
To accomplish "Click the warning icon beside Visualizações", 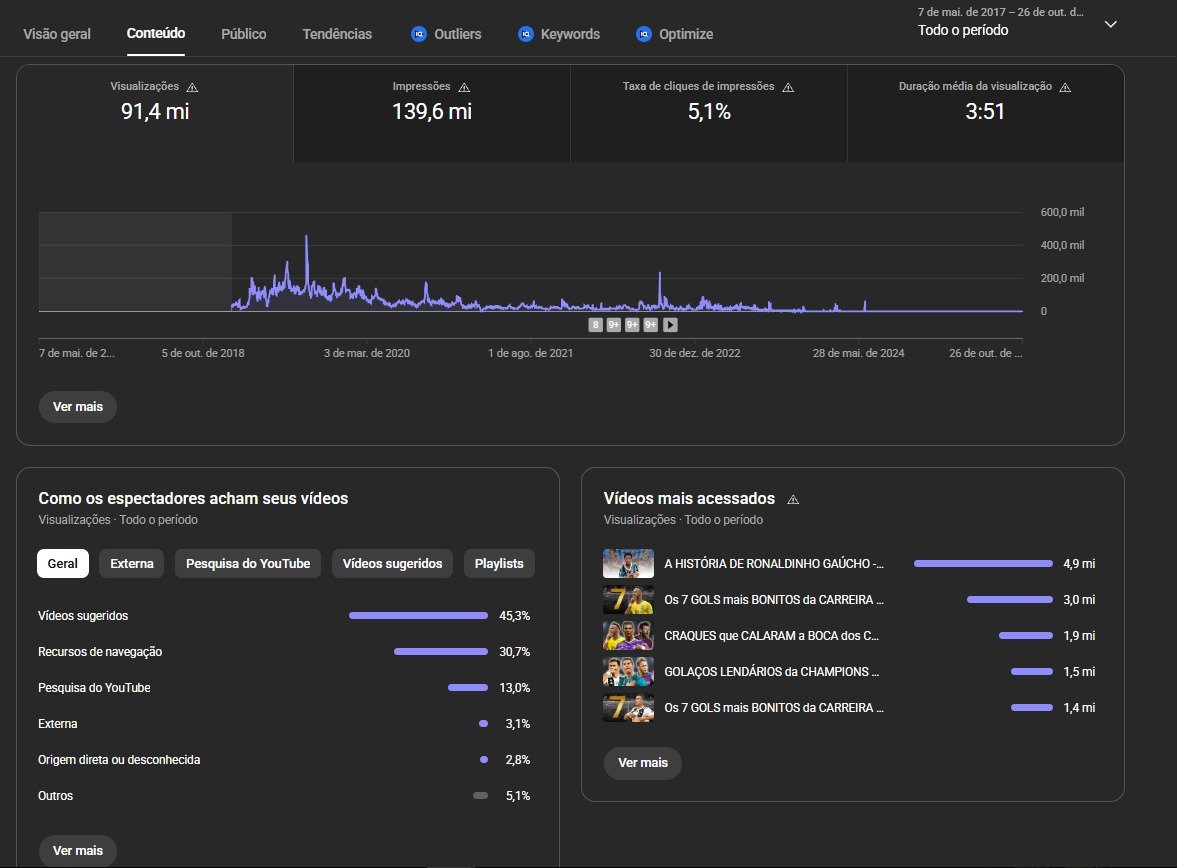I will (193, 87).
